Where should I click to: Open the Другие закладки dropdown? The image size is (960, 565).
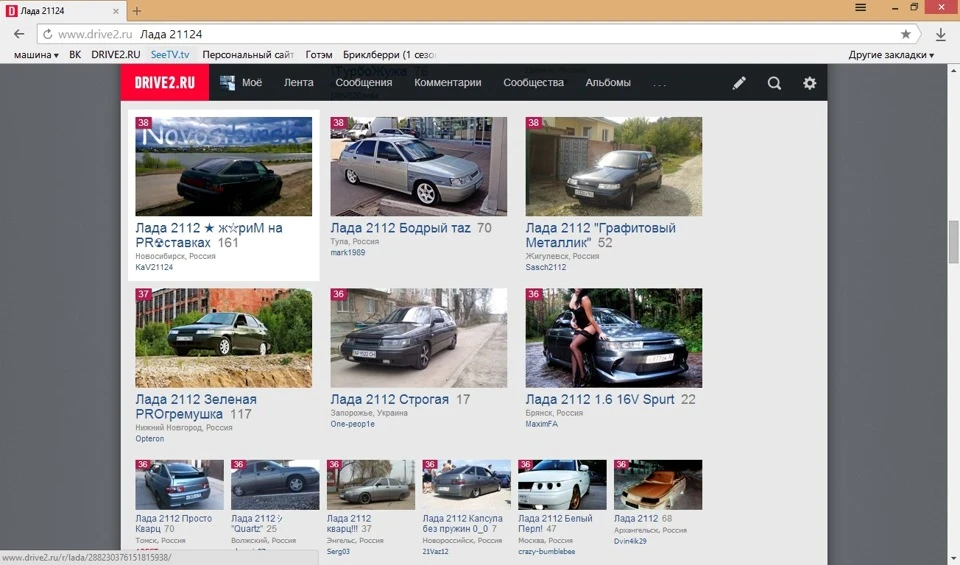point(891,54)
